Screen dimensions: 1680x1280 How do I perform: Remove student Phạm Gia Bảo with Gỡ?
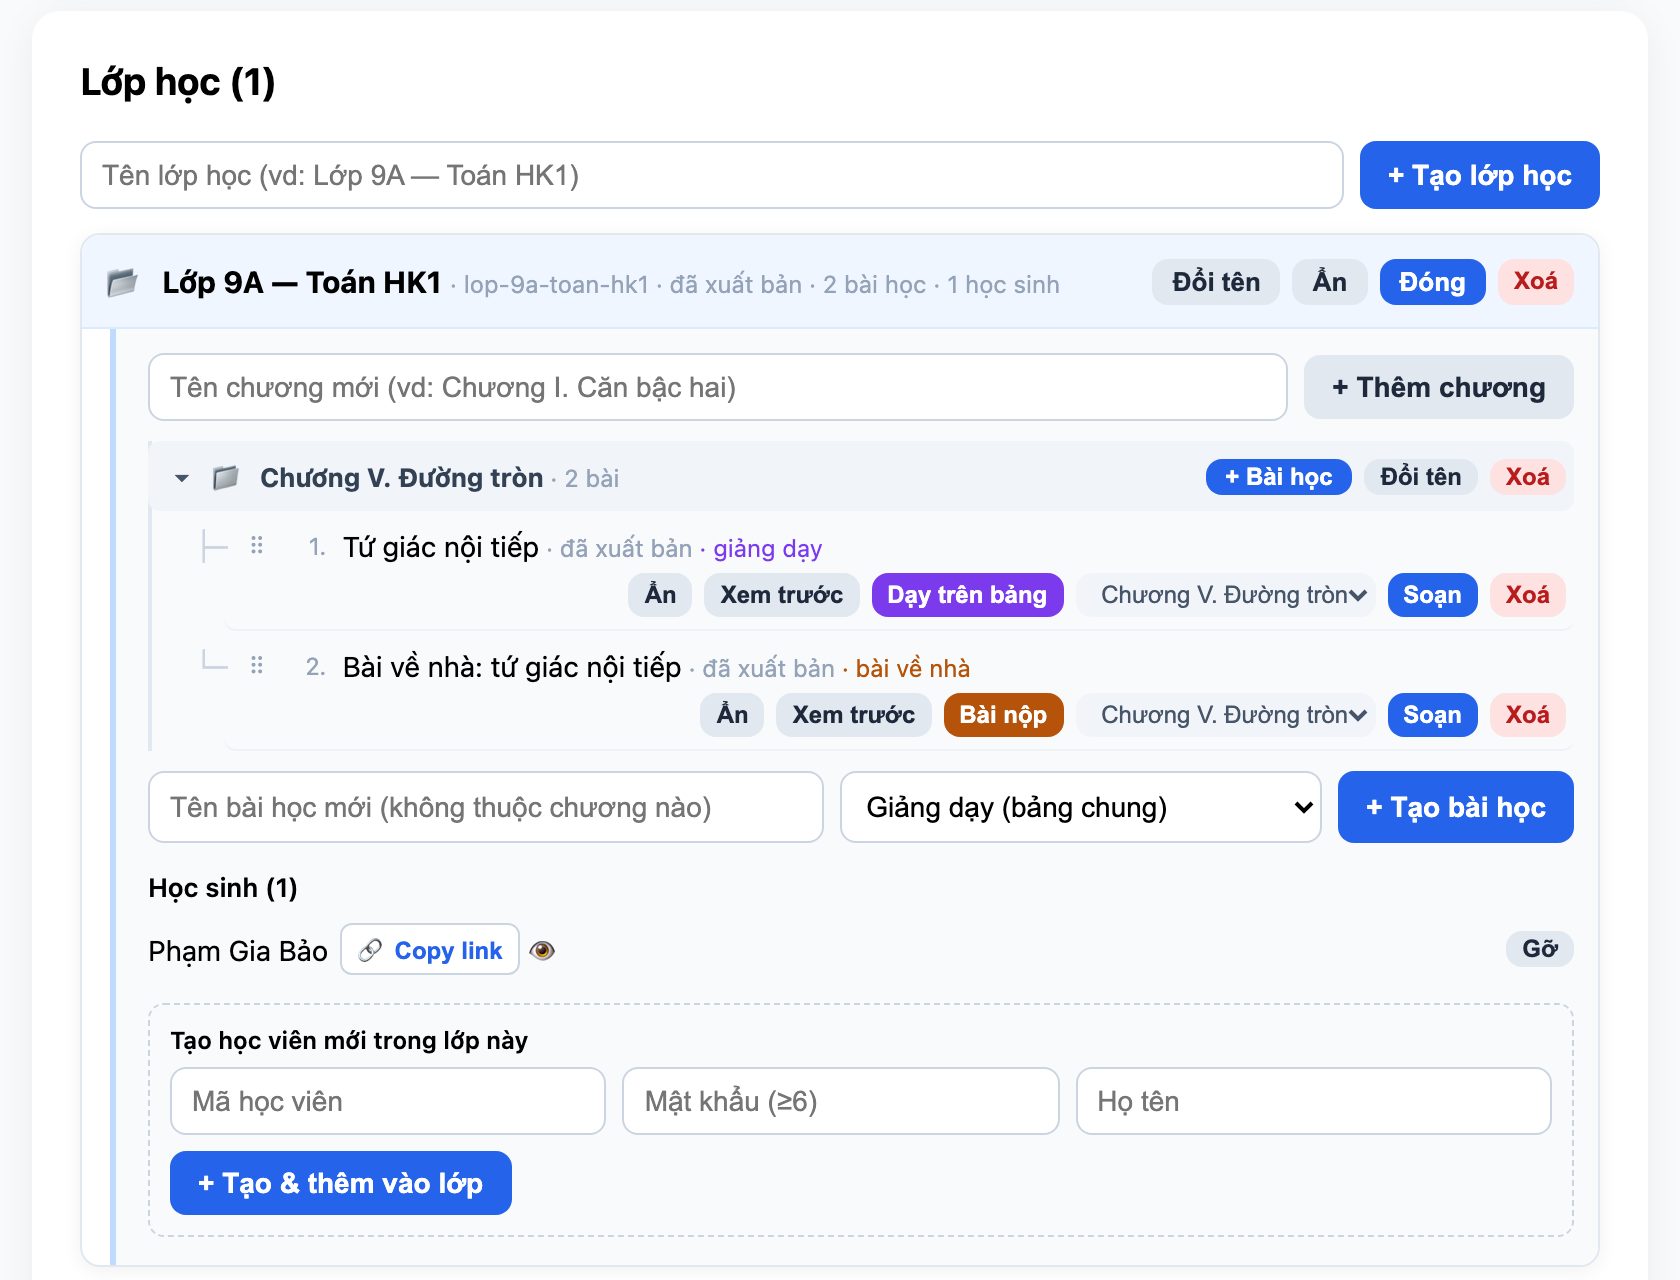pyautogui.click(x=1539, y=949)
